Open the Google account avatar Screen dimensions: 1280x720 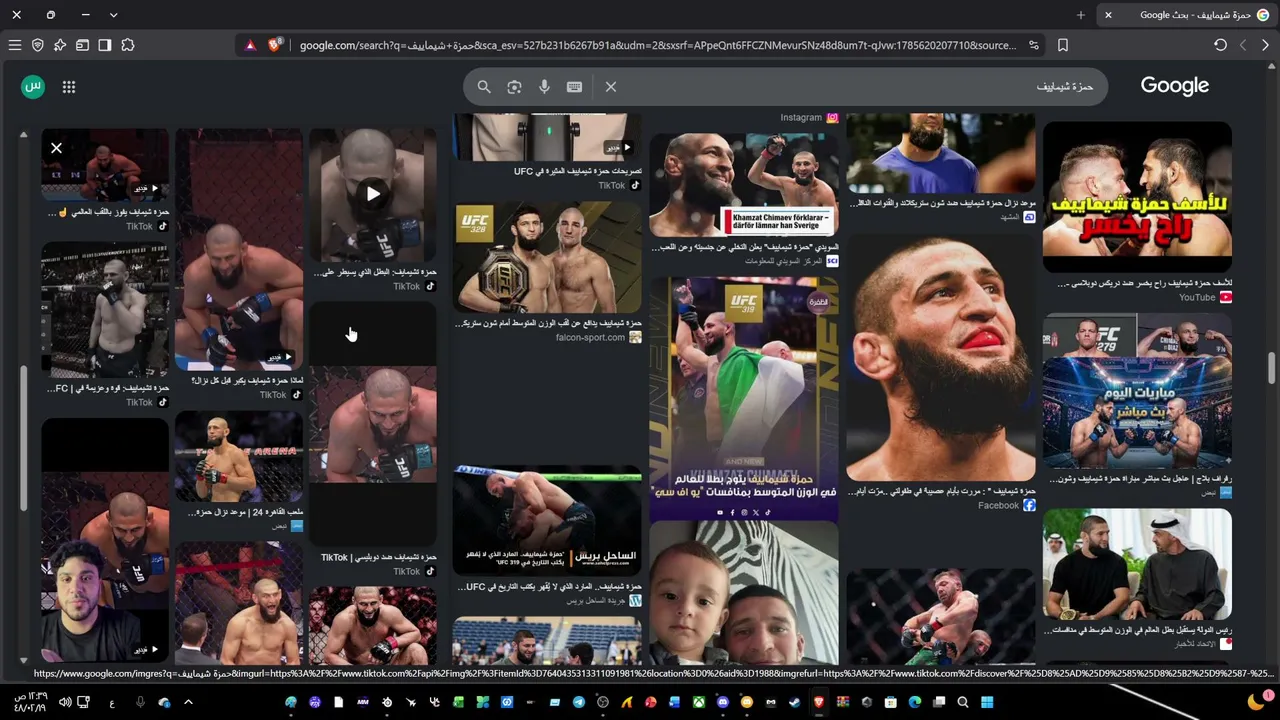click(x=33, y=87)
